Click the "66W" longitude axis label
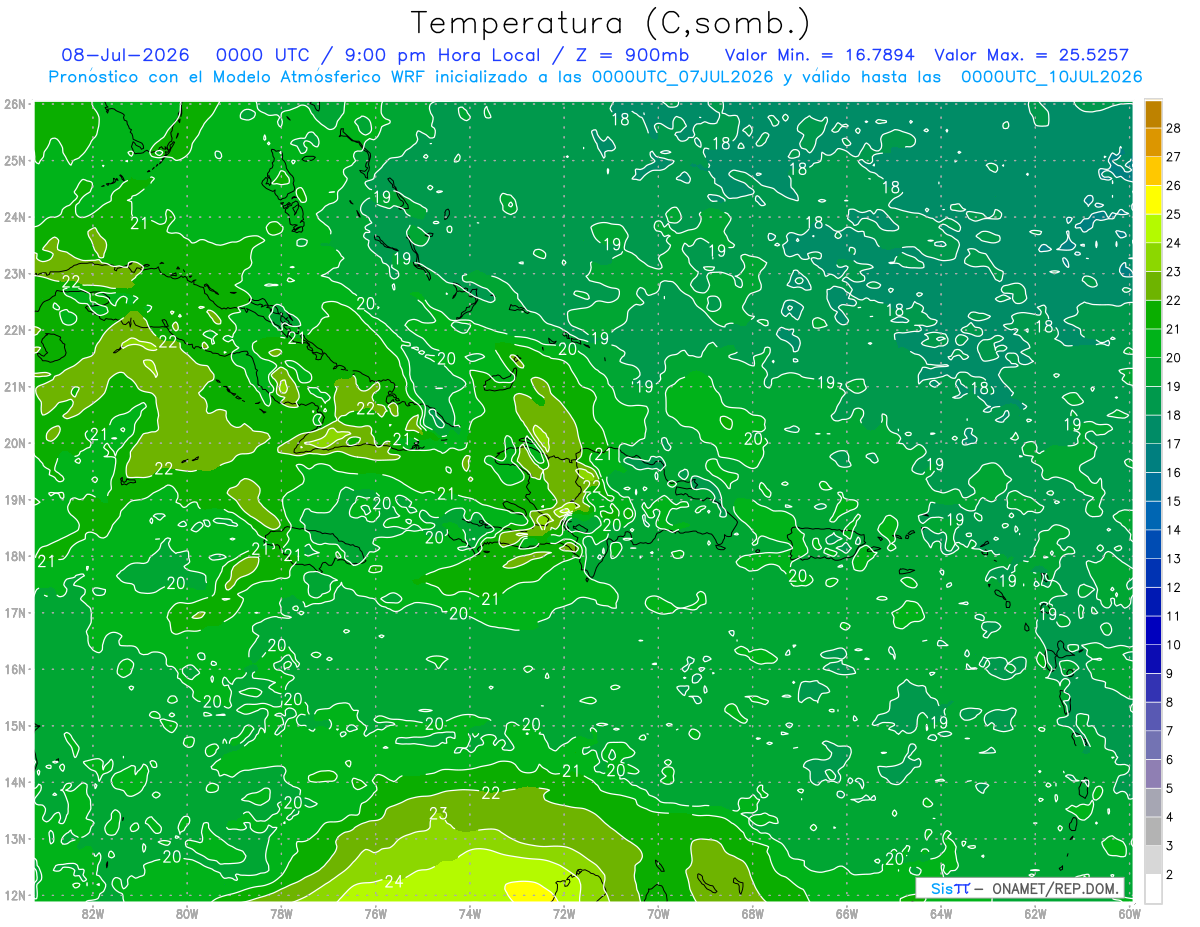The image size is (1200, 927). pyautogui.click(x=847, y=912)
